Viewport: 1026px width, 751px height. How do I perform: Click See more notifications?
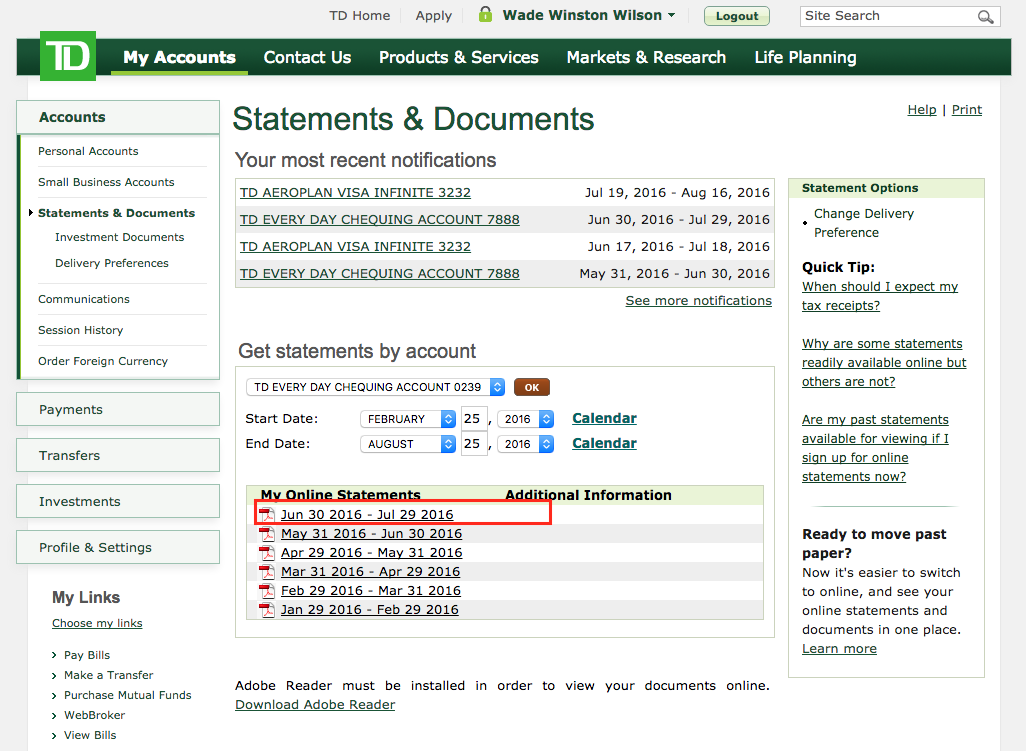point(698,300)
